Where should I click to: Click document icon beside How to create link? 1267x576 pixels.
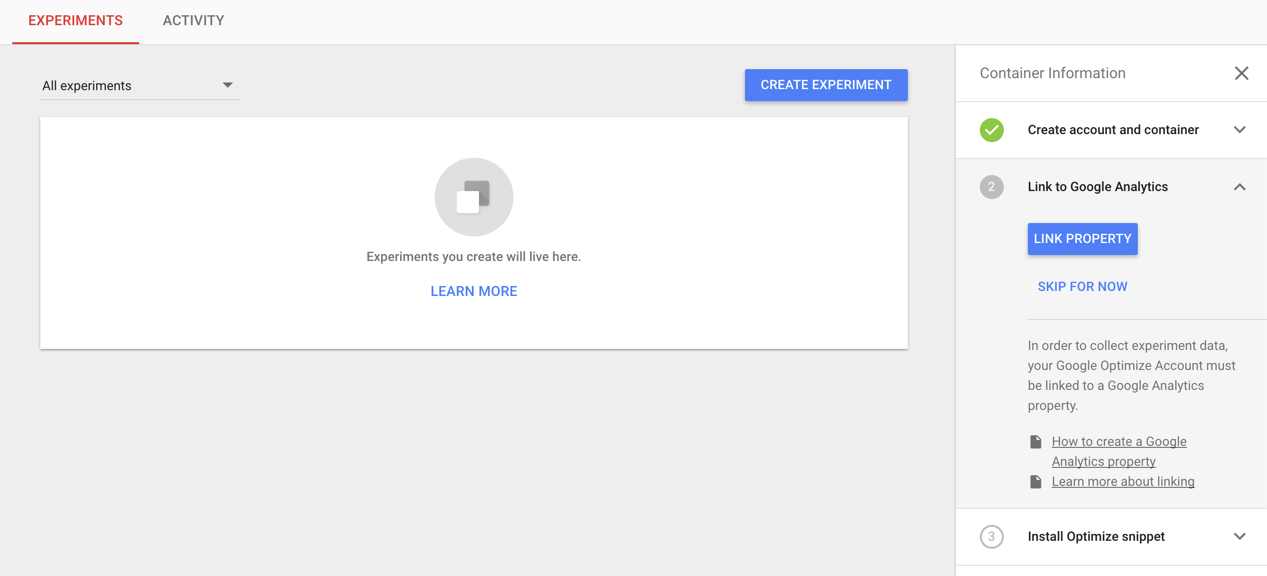tap(1036, 442)
